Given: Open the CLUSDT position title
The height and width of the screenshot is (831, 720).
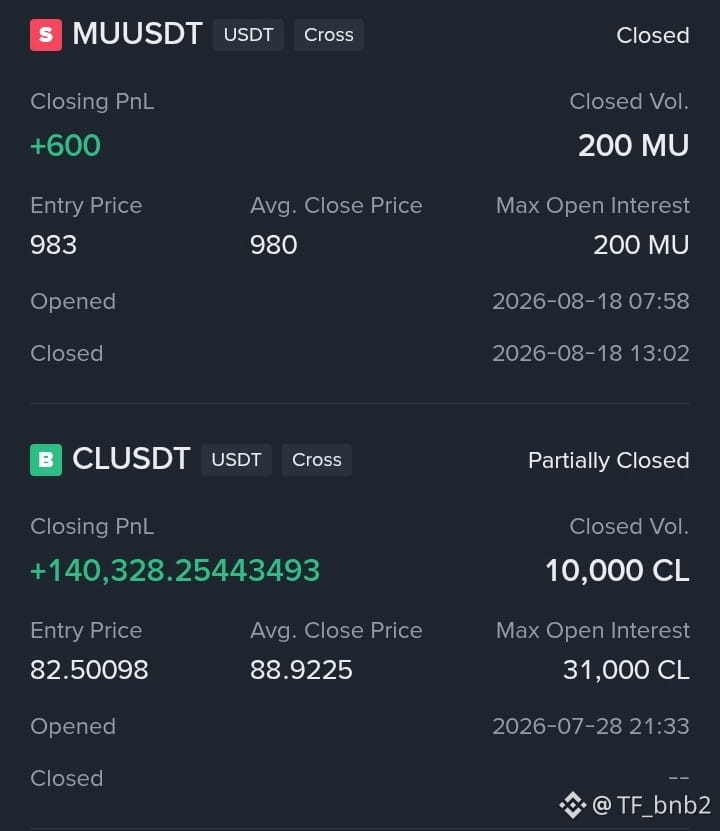Looking at the screenshot, I should pos(131,458).
